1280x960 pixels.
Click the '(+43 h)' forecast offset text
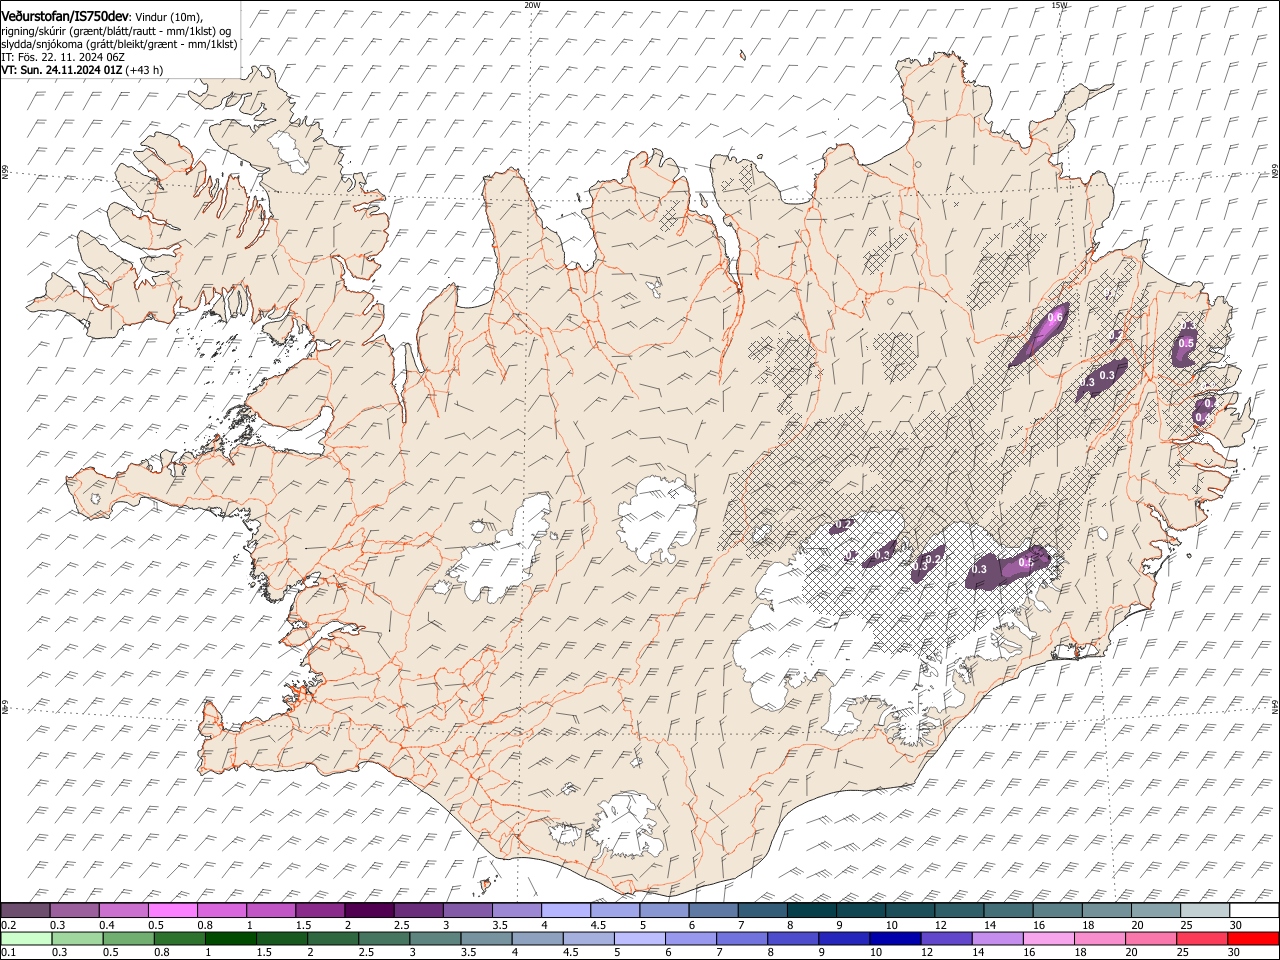pyautogui.click(x=145, y=70)
